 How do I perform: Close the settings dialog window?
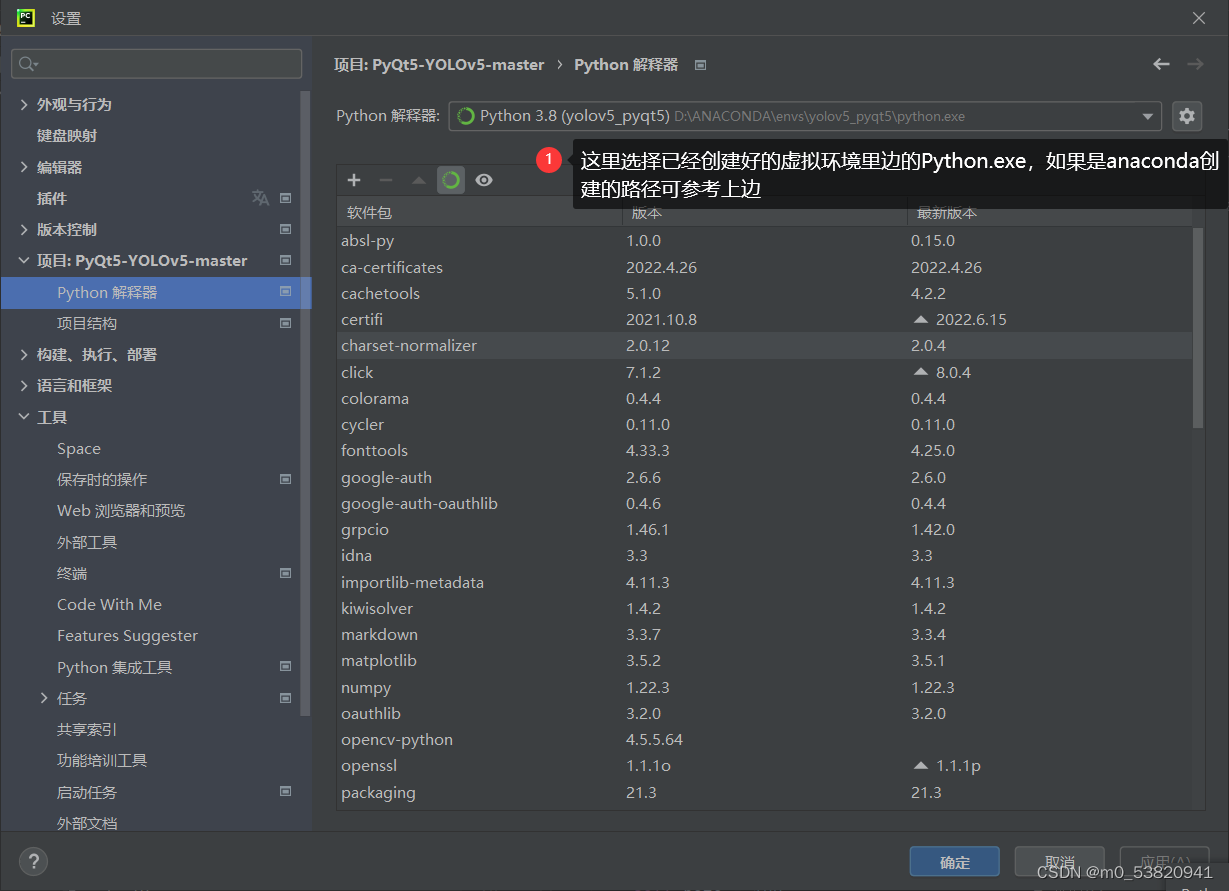(x=1199, y=18)
